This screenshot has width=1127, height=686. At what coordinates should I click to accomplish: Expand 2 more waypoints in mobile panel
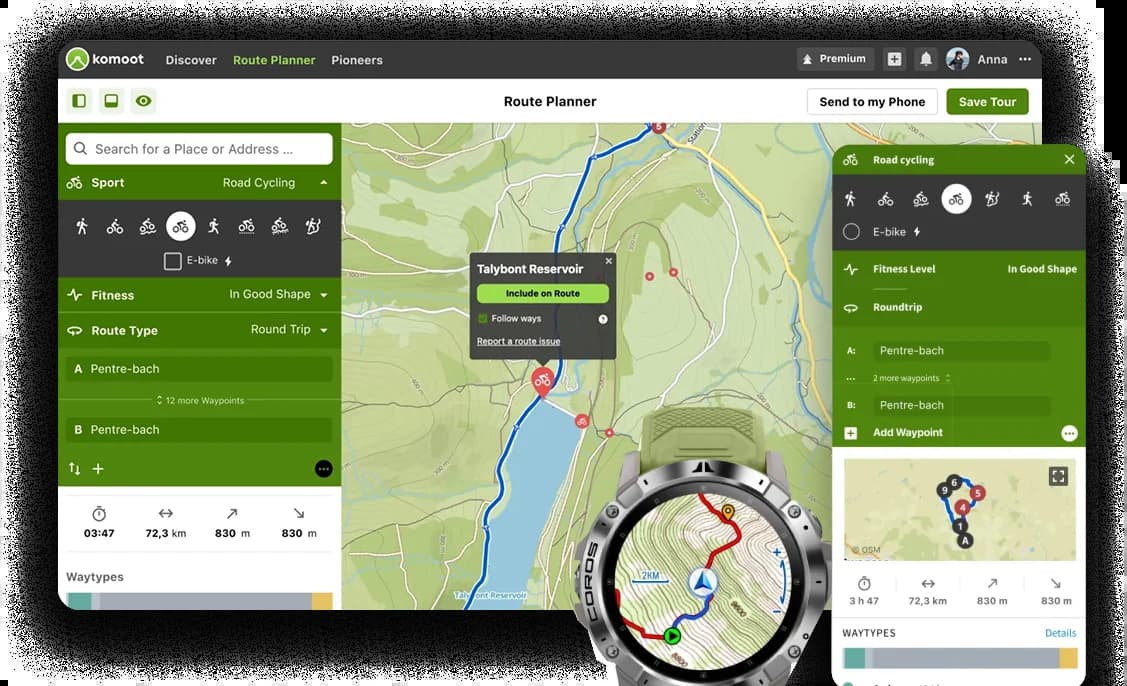(911, 378)
